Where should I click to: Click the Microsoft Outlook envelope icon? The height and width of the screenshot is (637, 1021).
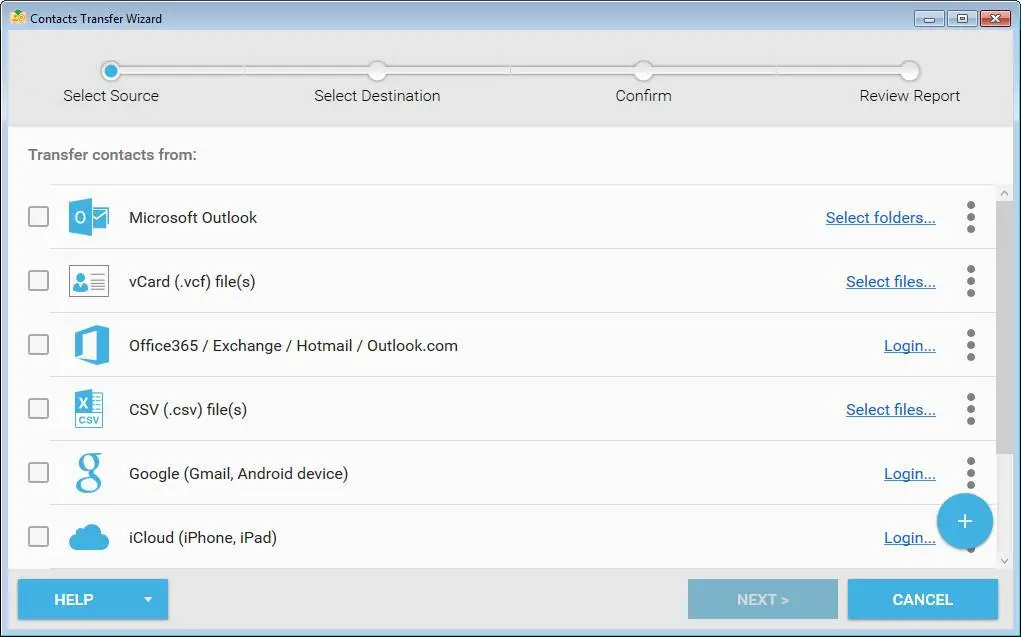tap(89, 217)
